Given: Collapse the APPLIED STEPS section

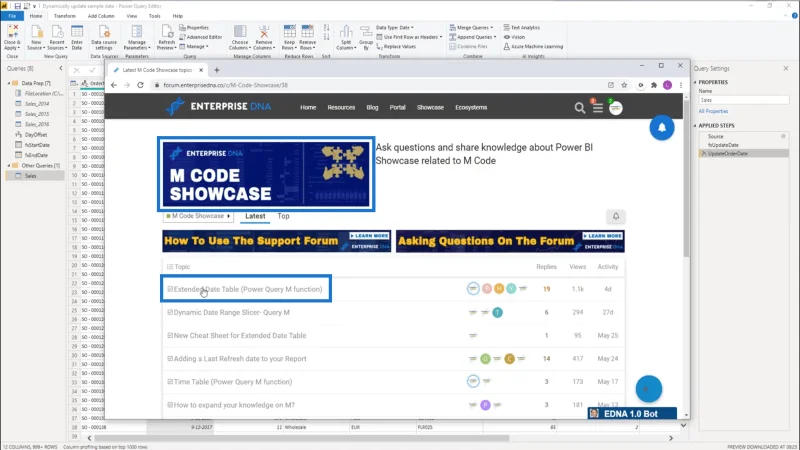Looking at the screenshot, I should coord(695,126).
